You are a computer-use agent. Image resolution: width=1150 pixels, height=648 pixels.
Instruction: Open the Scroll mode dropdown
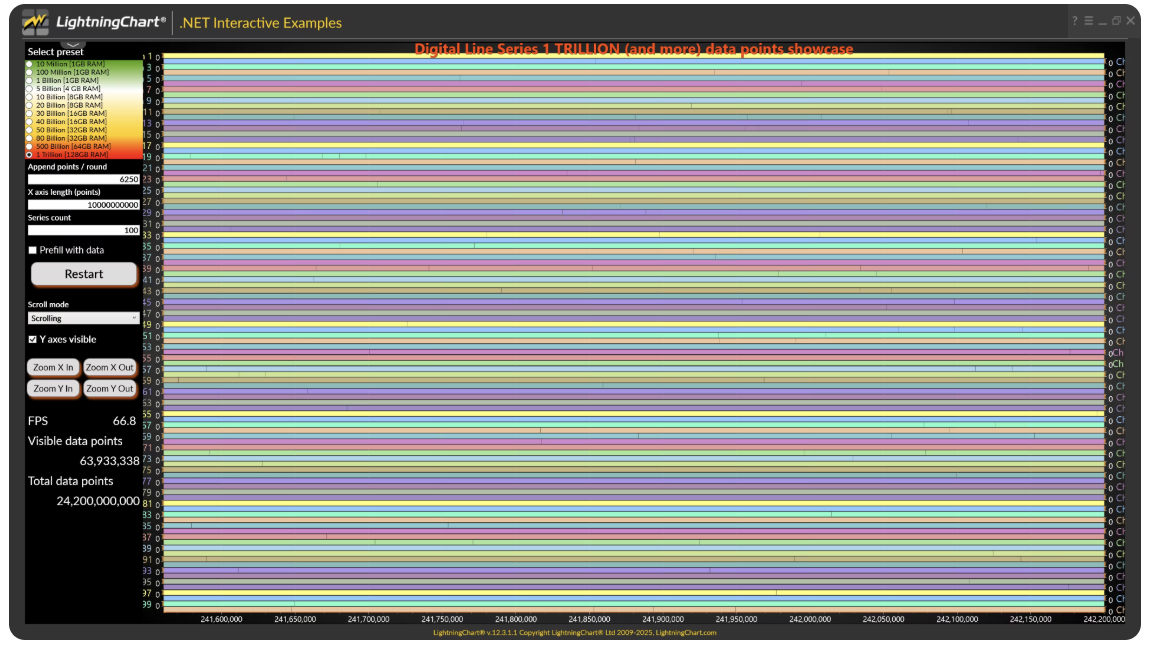click(x=84, y=318)
